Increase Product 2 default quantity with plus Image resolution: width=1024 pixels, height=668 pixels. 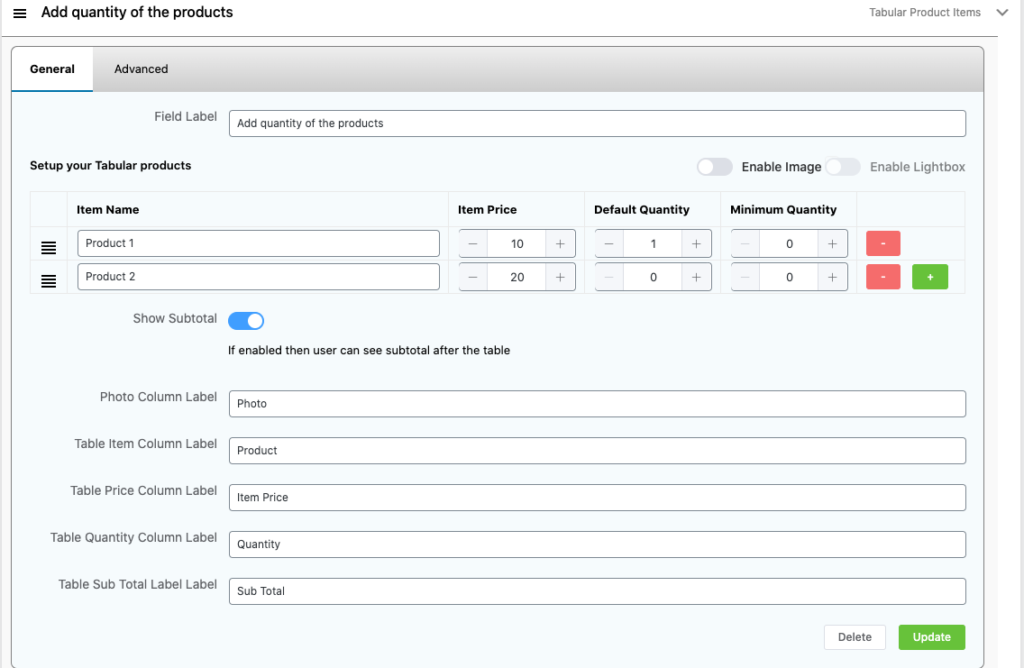click(x=696, y=277)
